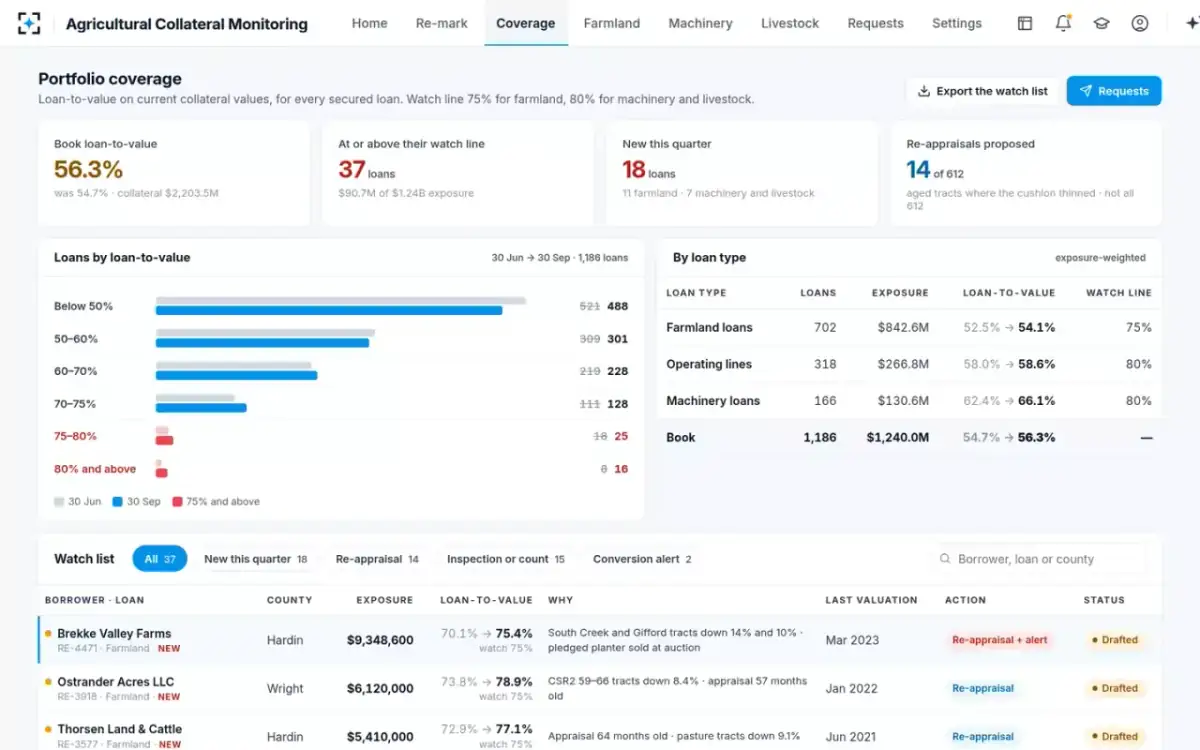Click the 60–70% blue bar
This screenshot has height=750, width=1200.
tap(236, 376)
